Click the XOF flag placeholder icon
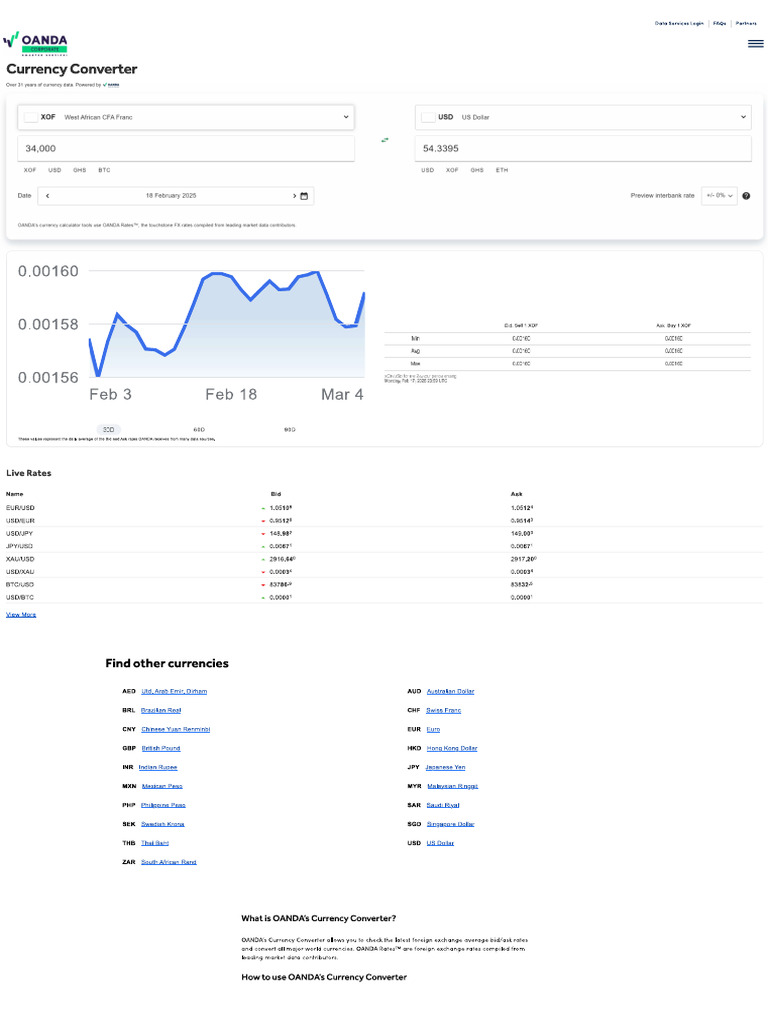 coord(30,118)
